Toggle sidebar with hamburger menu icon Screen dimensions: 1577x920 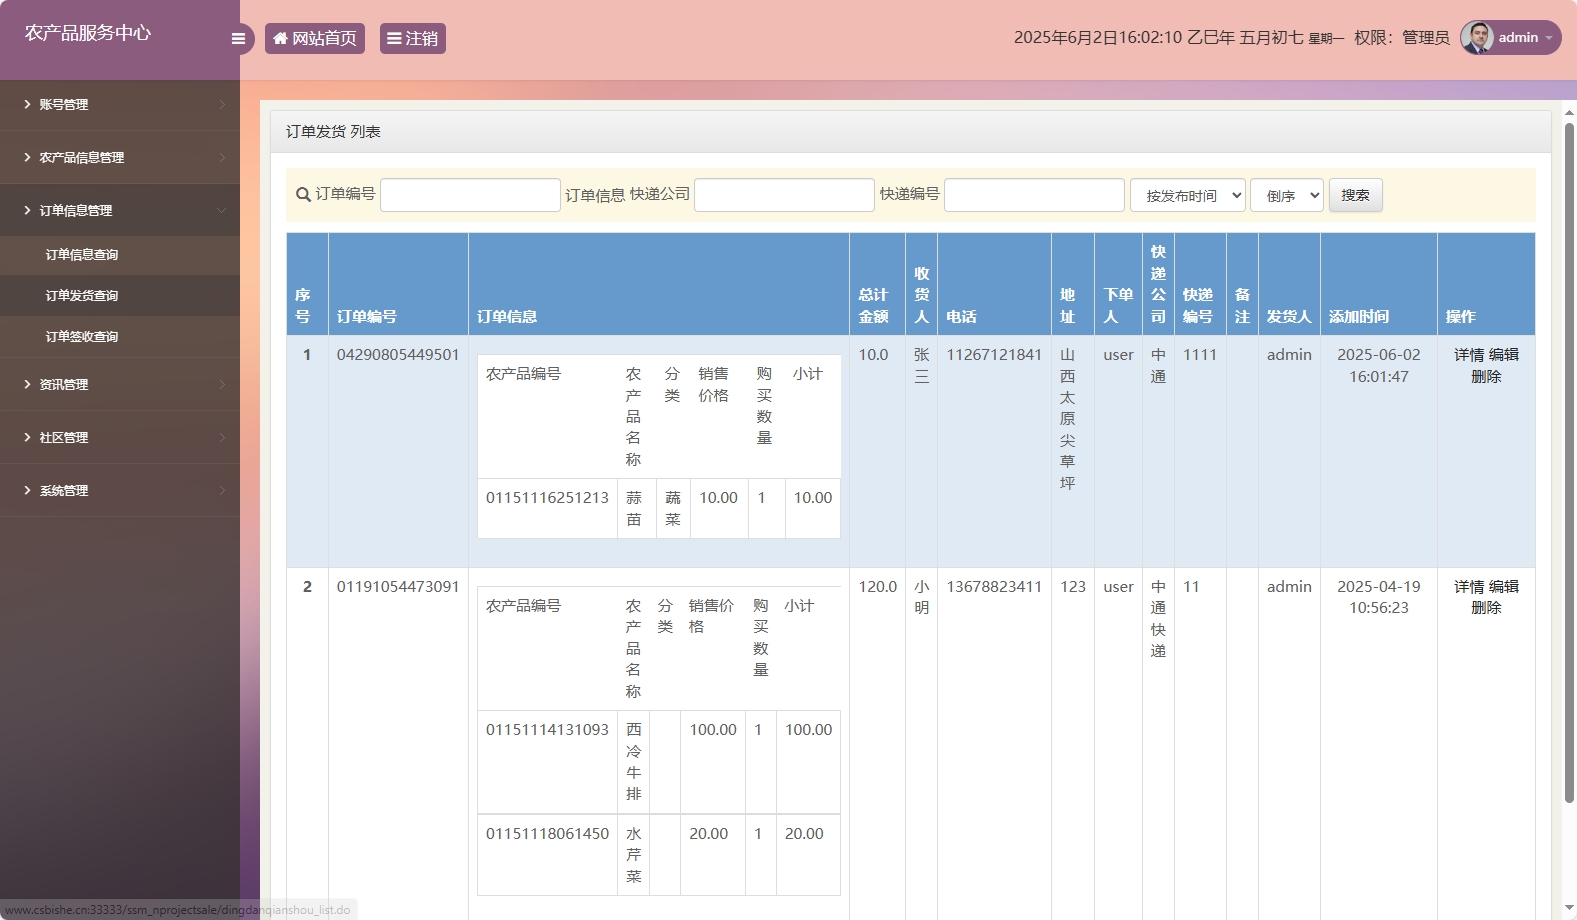click(x=238, y=39)
